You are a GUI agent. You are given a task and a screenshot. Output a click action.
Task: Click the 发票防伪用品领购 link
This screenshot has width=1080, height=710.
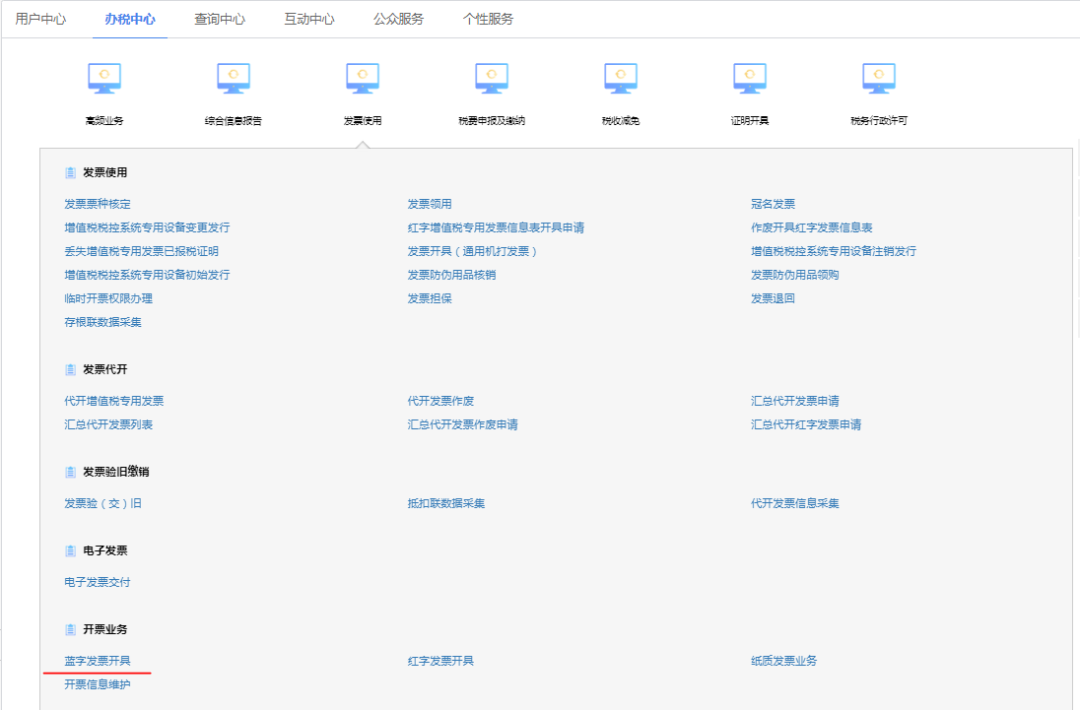[795, 275]
